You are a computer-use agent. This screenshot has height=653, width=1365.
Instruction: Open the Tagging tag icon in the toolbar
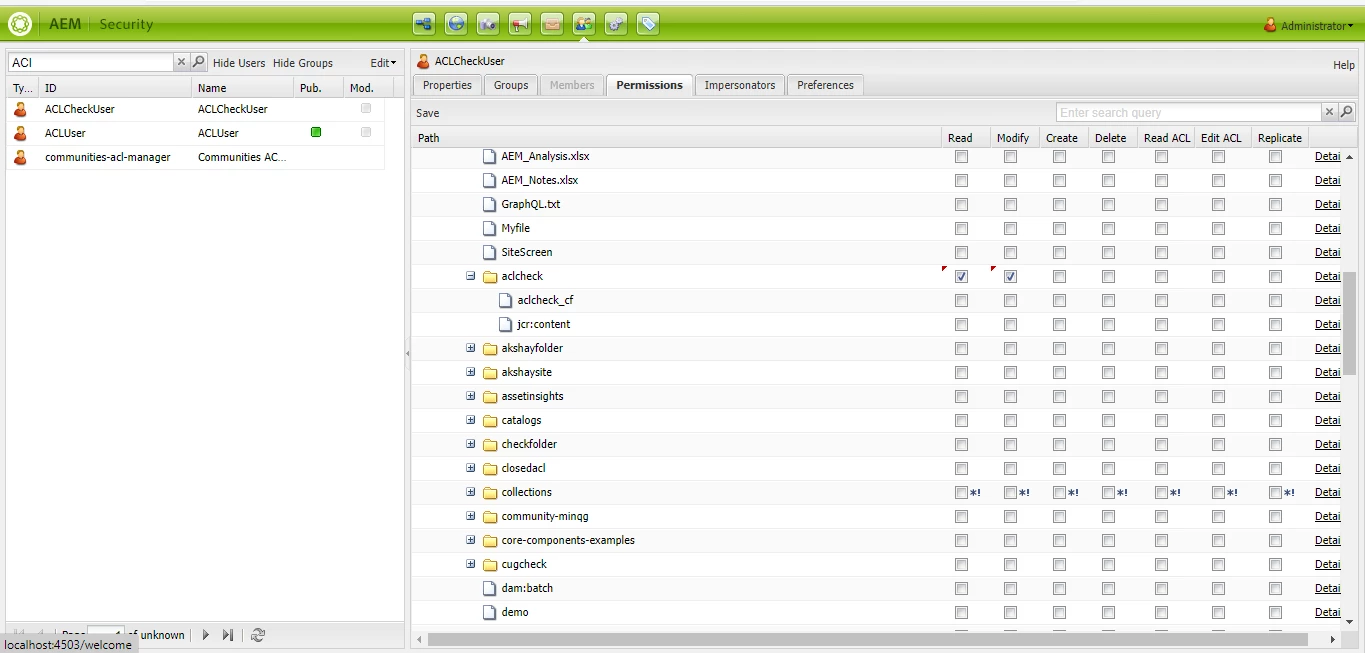point(648,24)
